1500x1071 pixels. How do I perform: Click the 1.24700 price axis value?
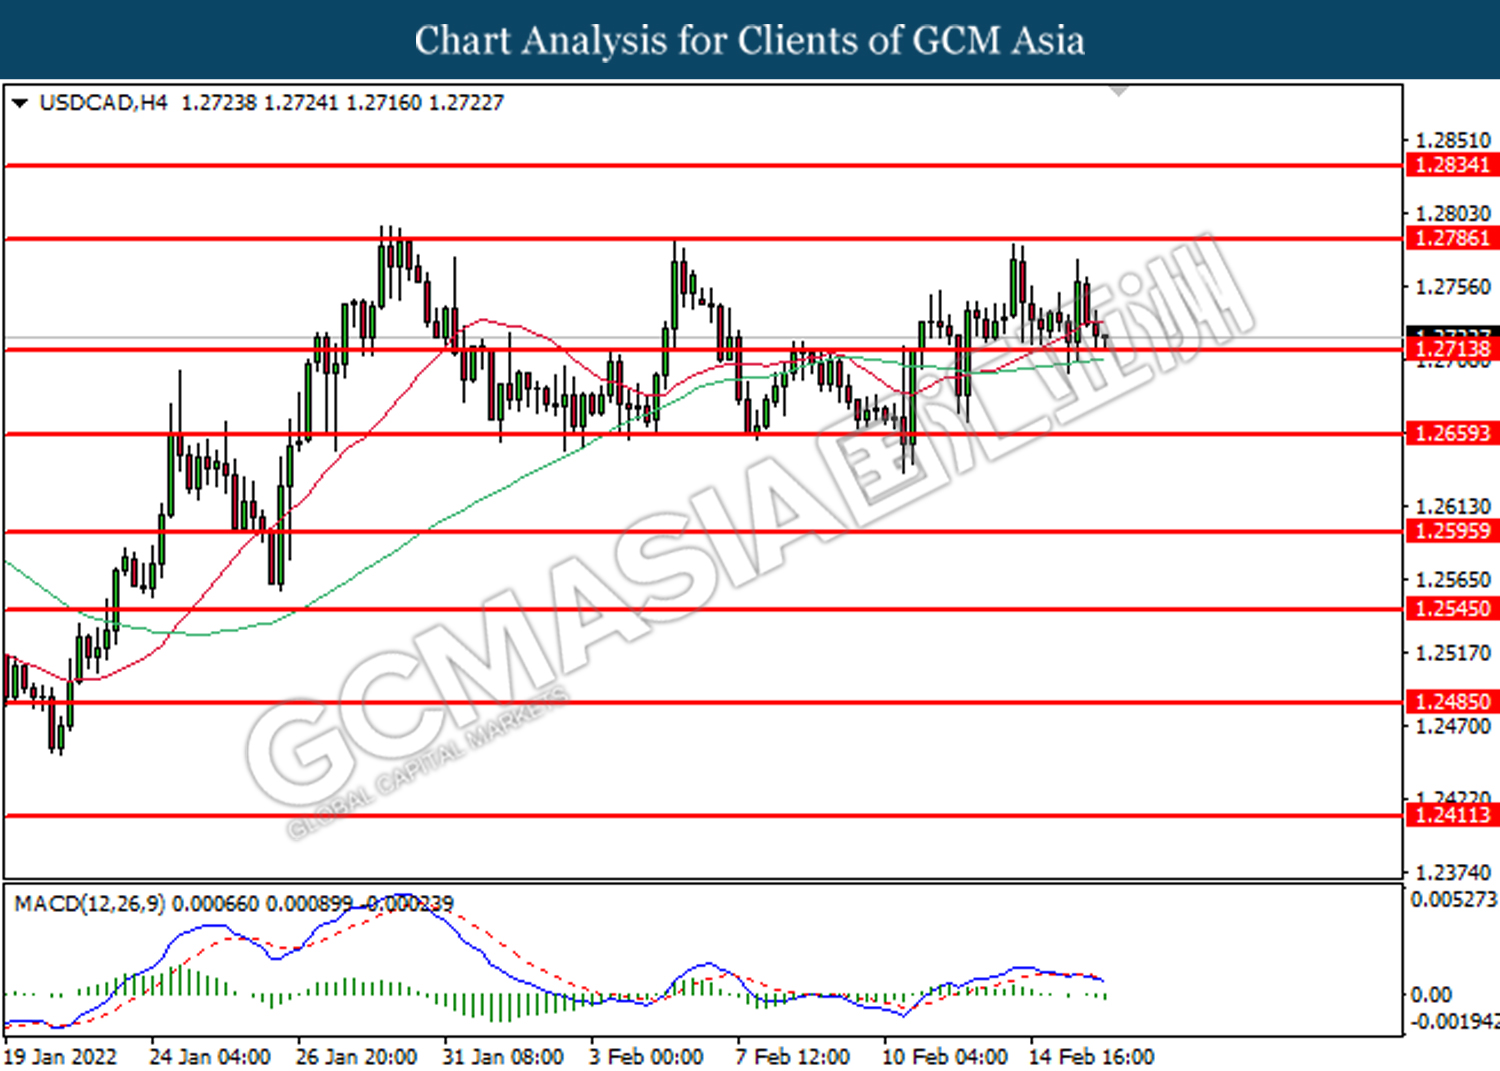[1453, 726]
